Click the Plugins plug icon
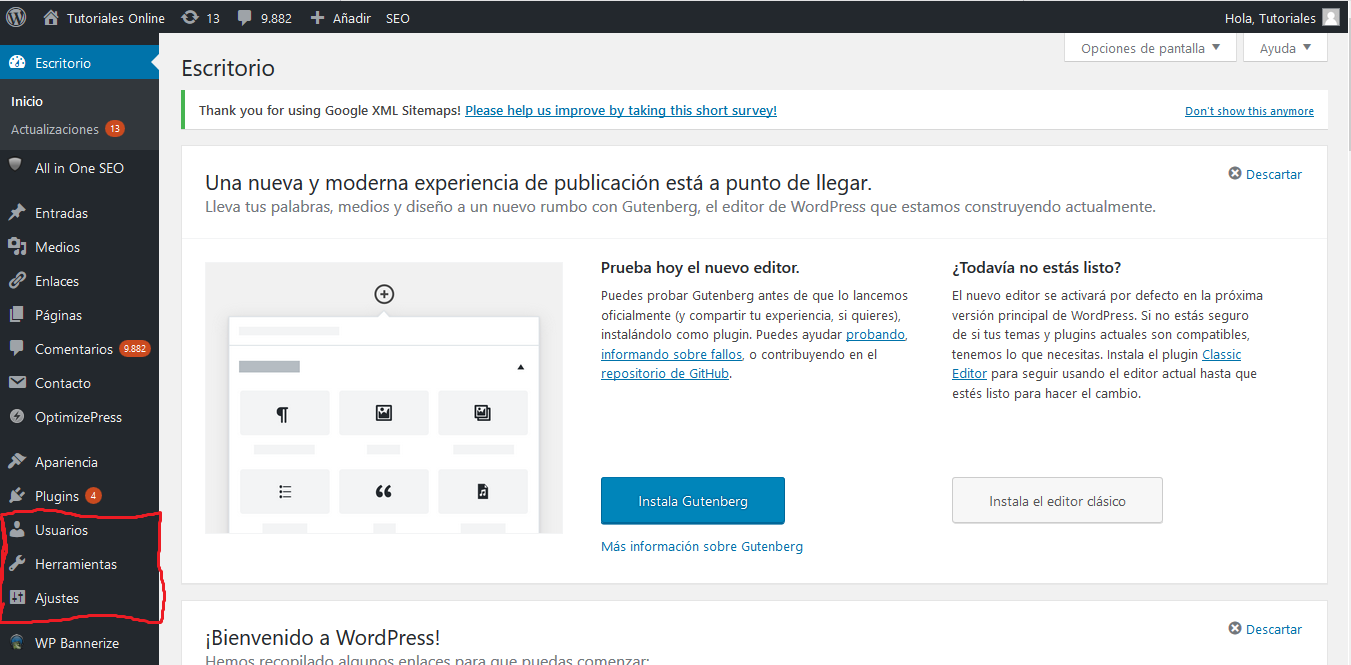Viewport: 1351px width, 665px height. click(x=16, y=496)
